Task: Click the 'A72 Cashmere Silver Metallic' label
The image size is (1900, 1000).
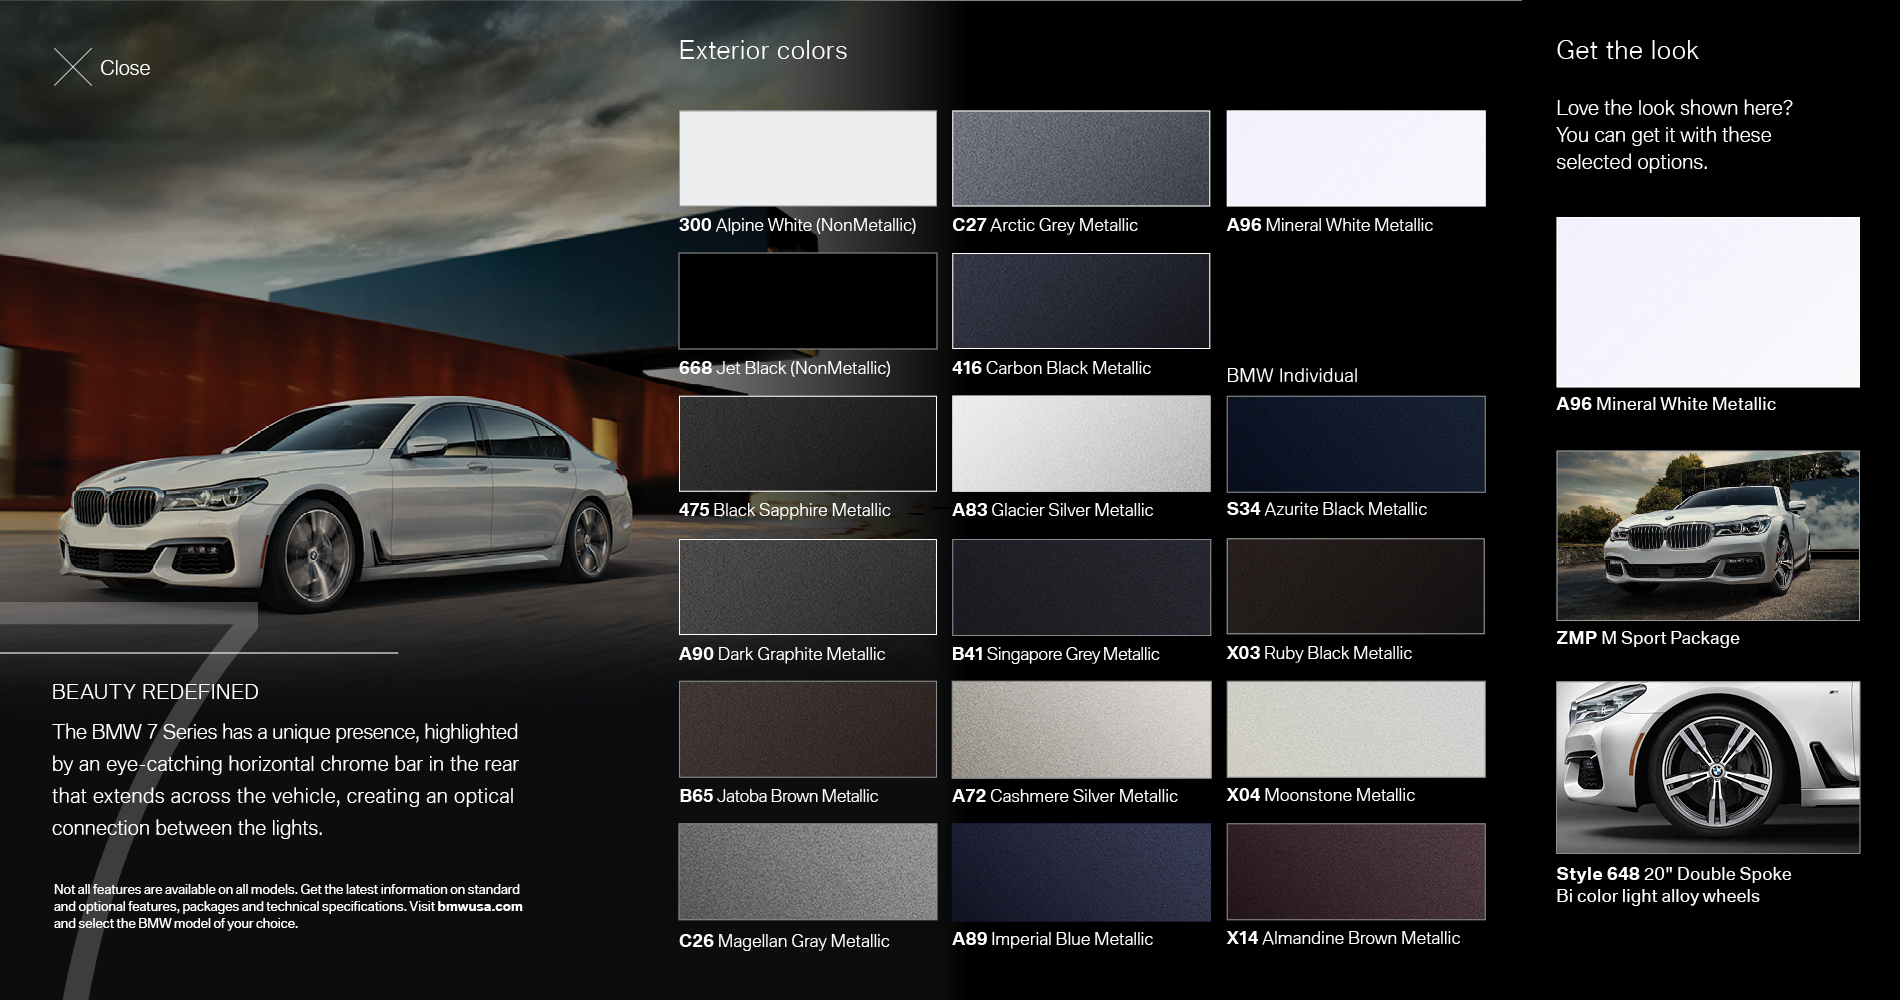Action: tap(1065, 796)
